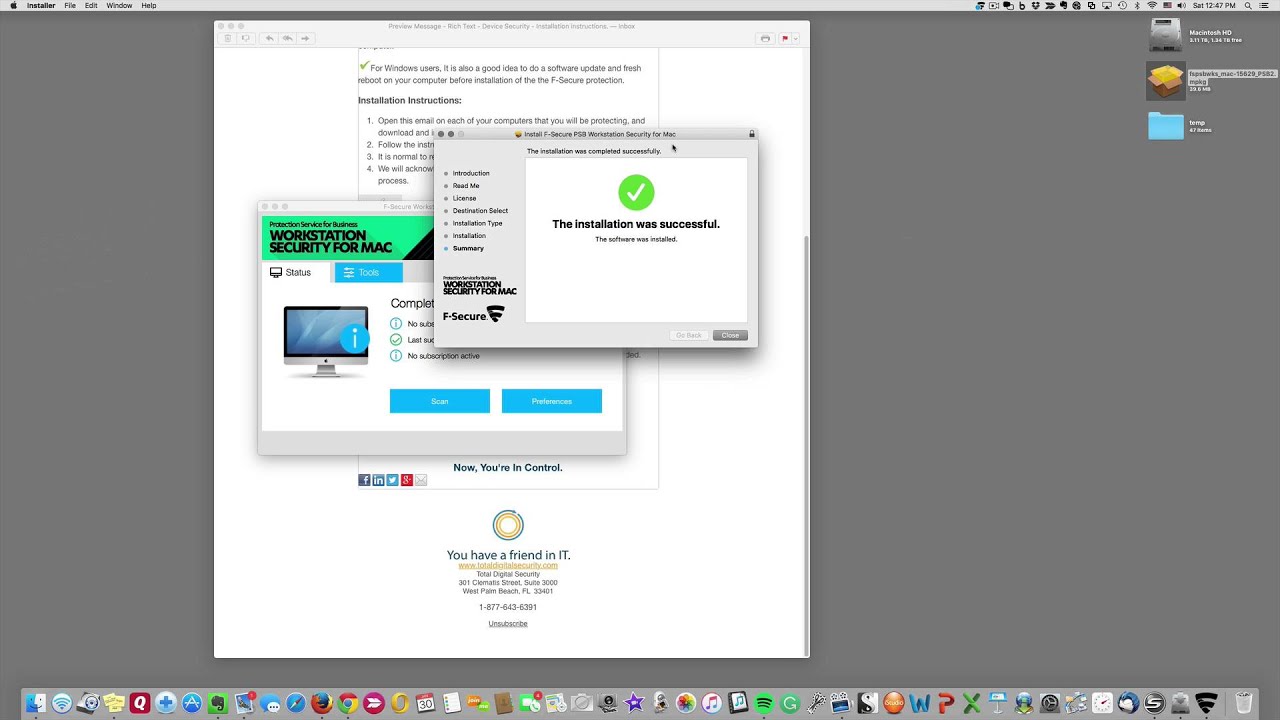Open the www.totaldigitalsecurity.com link
This screenshot has height=720, width=1280.
pos(508,565)
